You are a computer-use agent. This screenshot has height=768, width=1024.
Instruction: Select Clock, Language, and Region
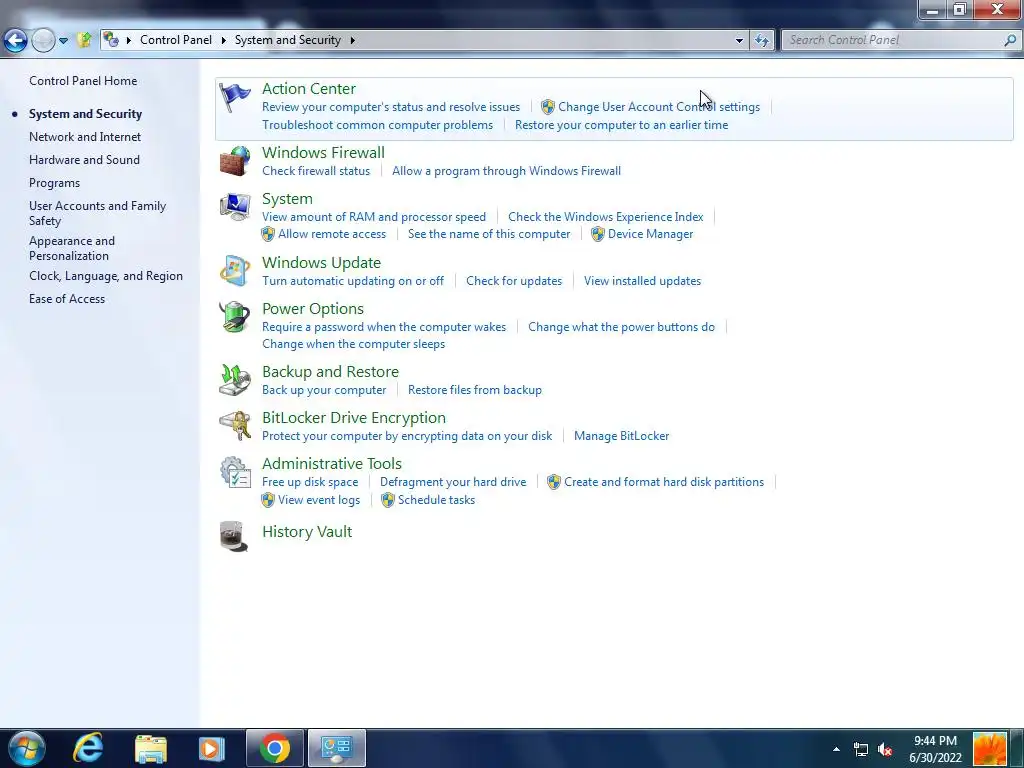click(106, 276)
